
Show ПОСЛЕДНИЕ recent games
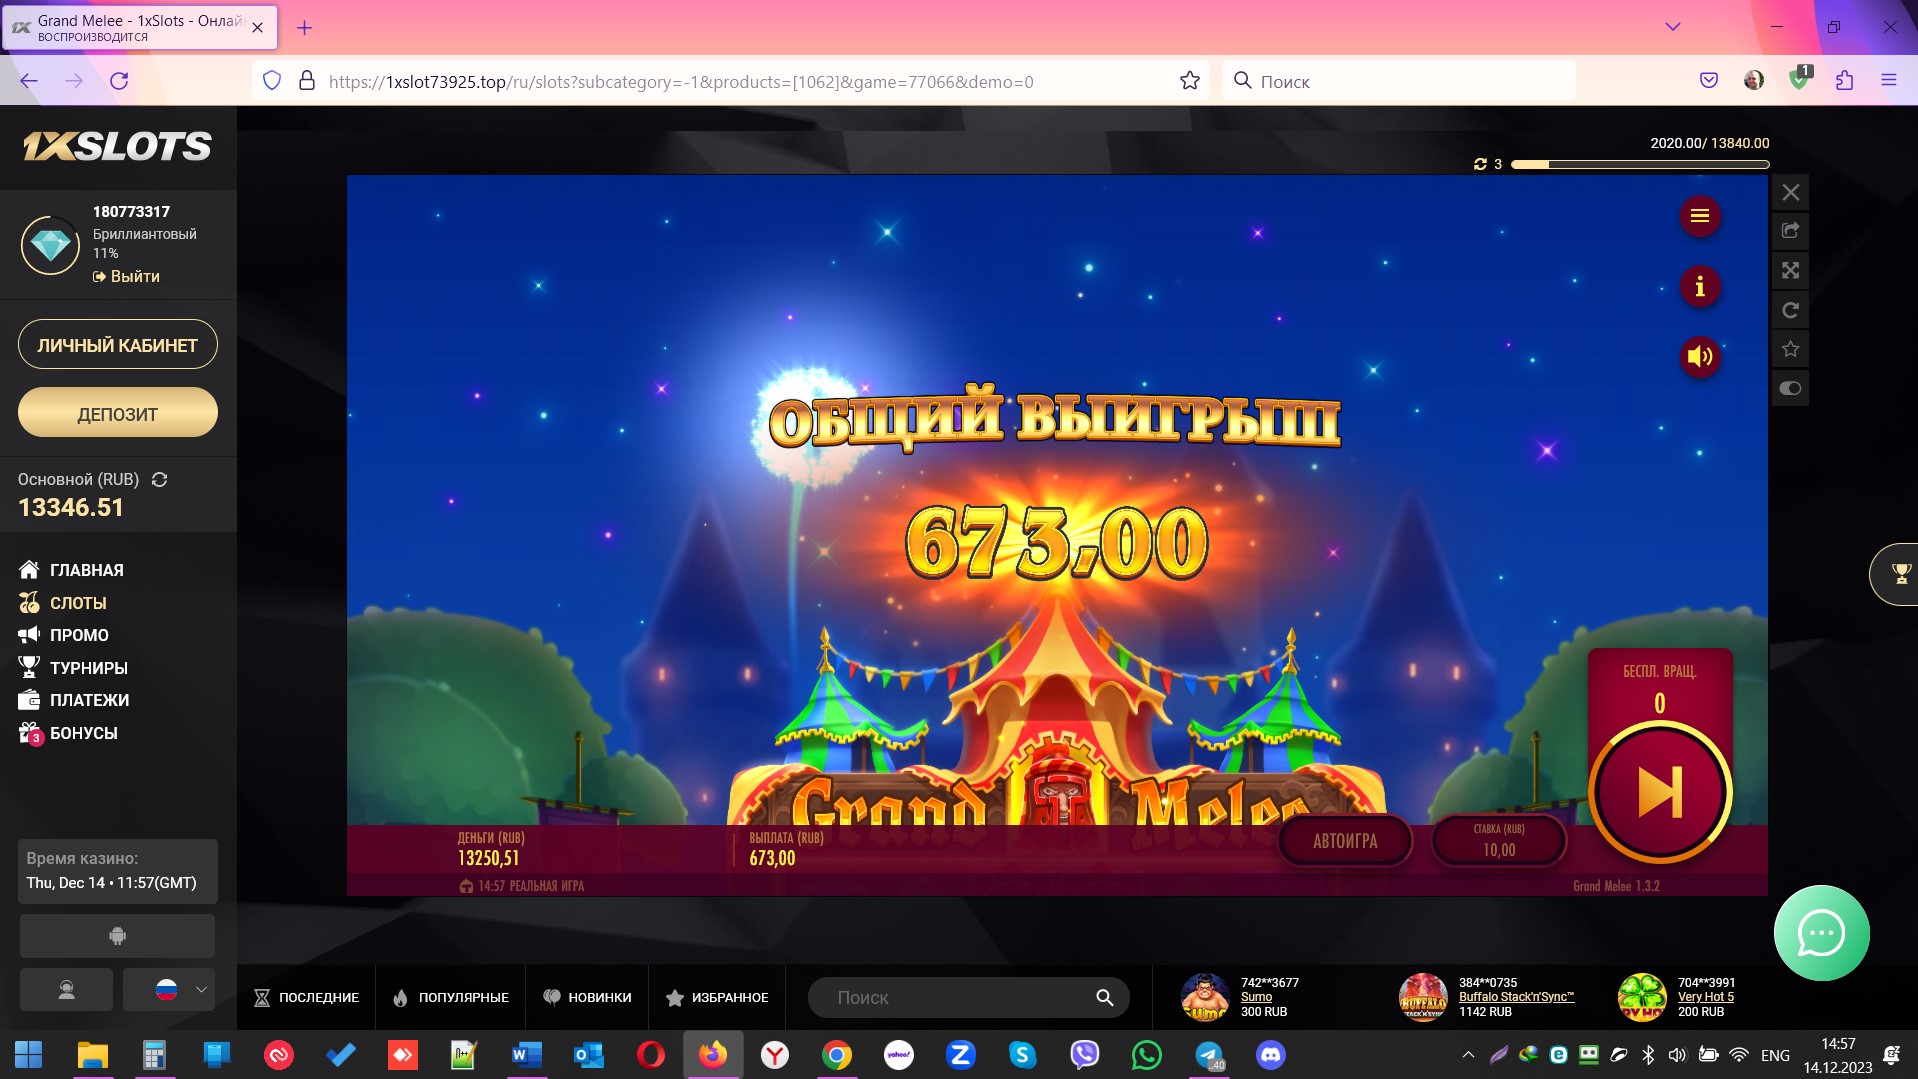pyautogui.click(x=306, y=997)
